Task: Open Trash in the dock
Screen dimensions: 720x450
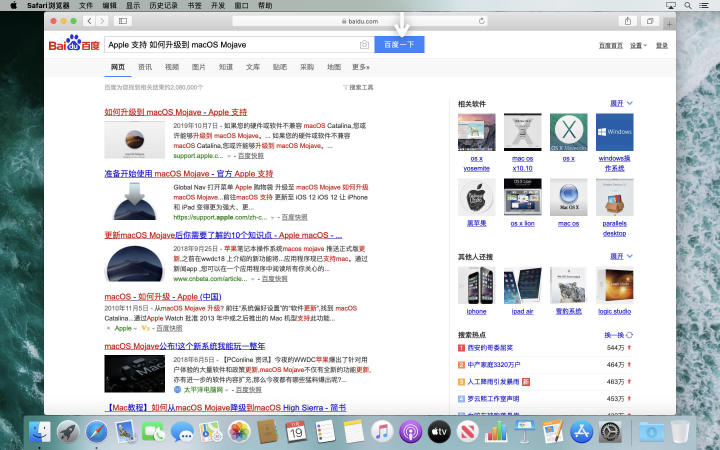Action: click(x=680, y=432)
